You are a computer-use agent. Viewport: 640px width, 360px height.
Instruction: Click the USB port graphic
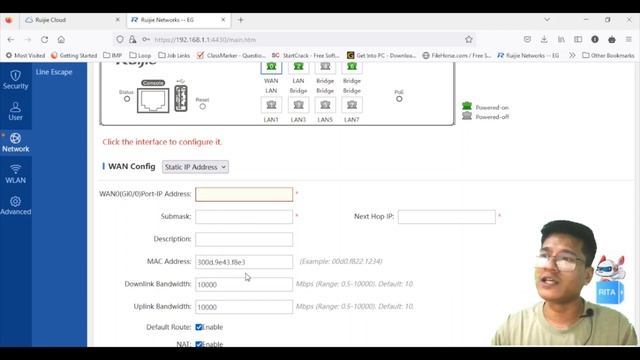[x=181, y=98]
